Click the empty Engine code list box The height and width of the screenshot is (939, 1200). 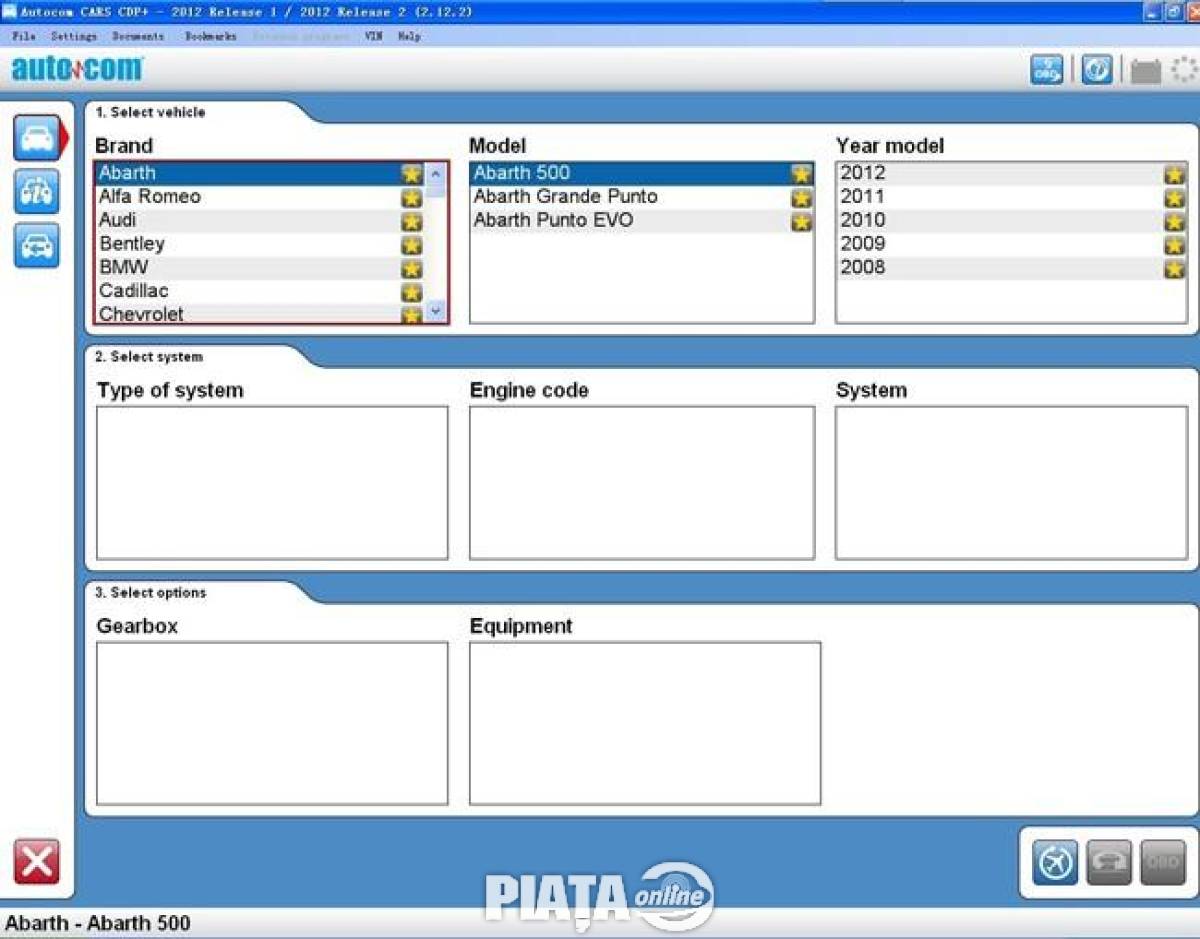(642, 483)
